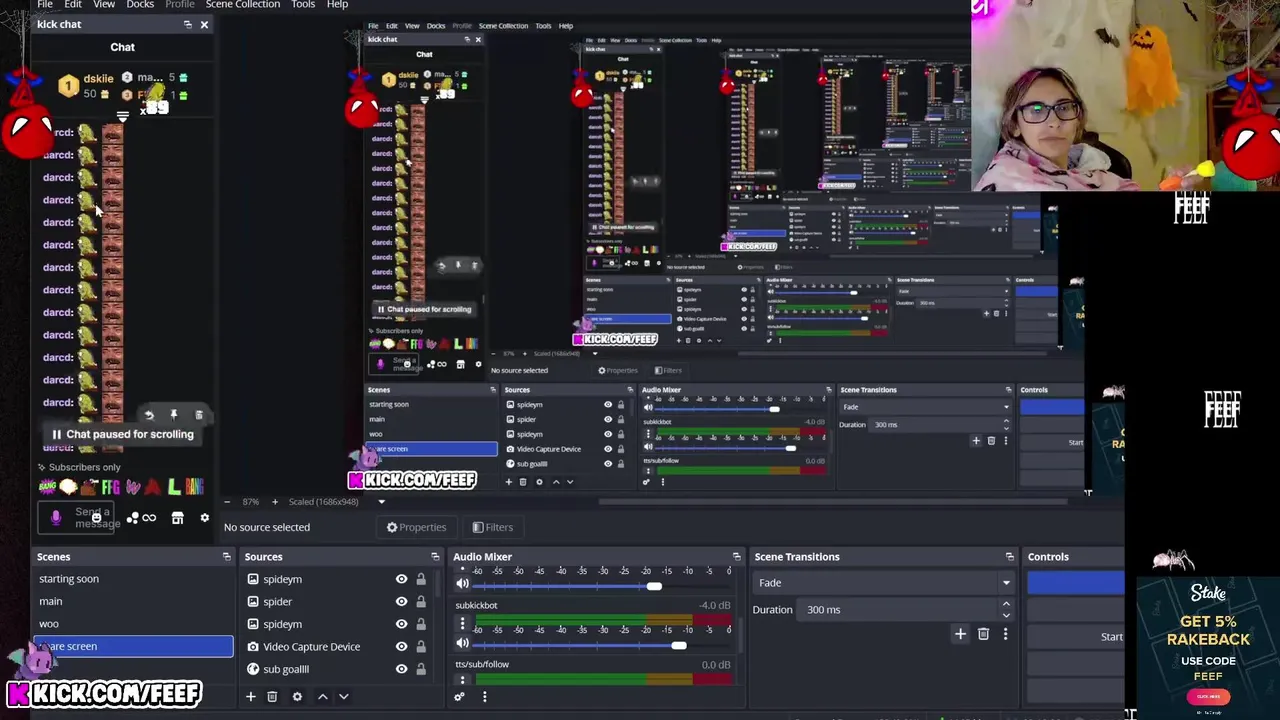Undock the Audio Mixer panel
Image resolution: width=1280 pixels, height=720 pixels.
tap(737, 557)
